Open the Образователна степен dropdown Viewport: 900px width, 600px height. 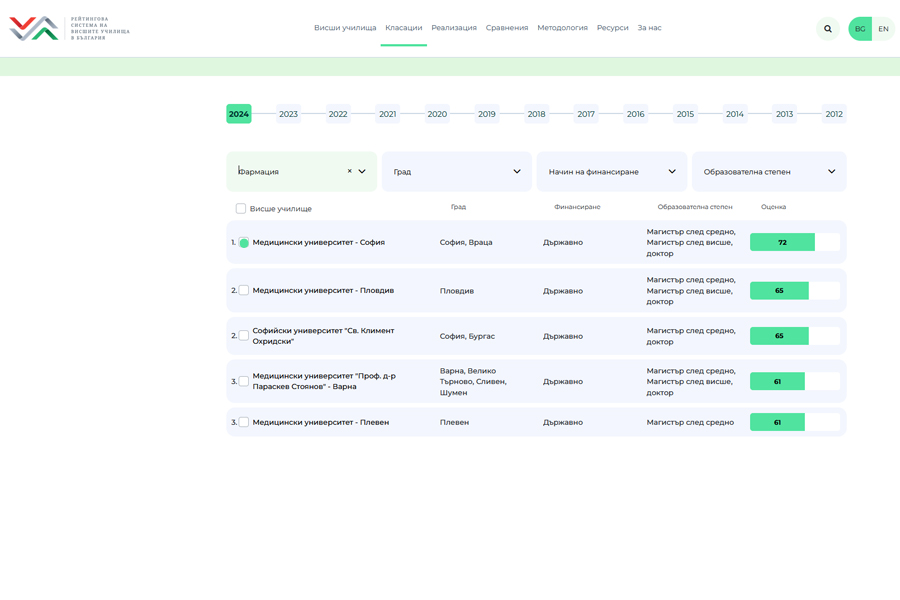point(769,172)
